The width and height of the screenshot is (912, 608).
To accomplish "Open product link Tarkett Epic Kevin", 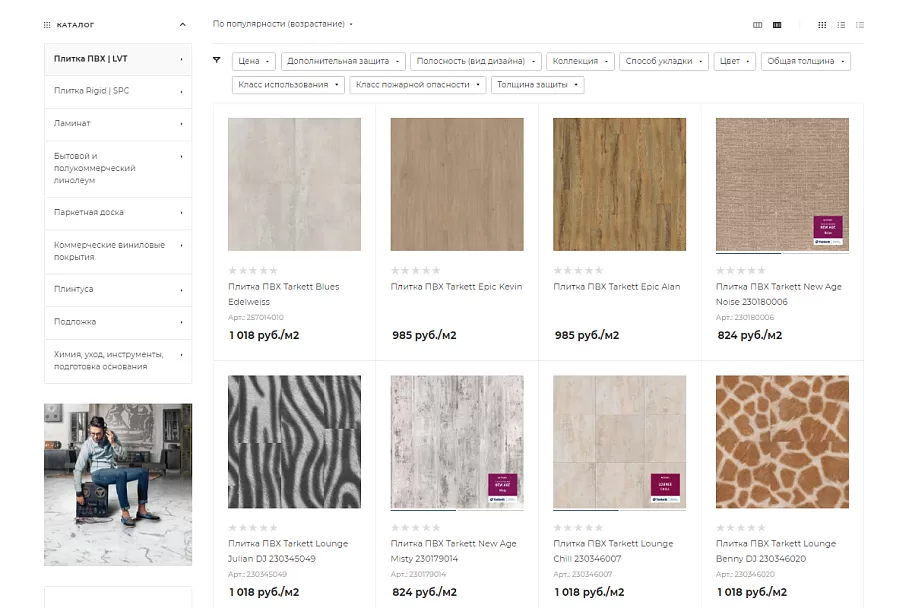I will point(456,287).
